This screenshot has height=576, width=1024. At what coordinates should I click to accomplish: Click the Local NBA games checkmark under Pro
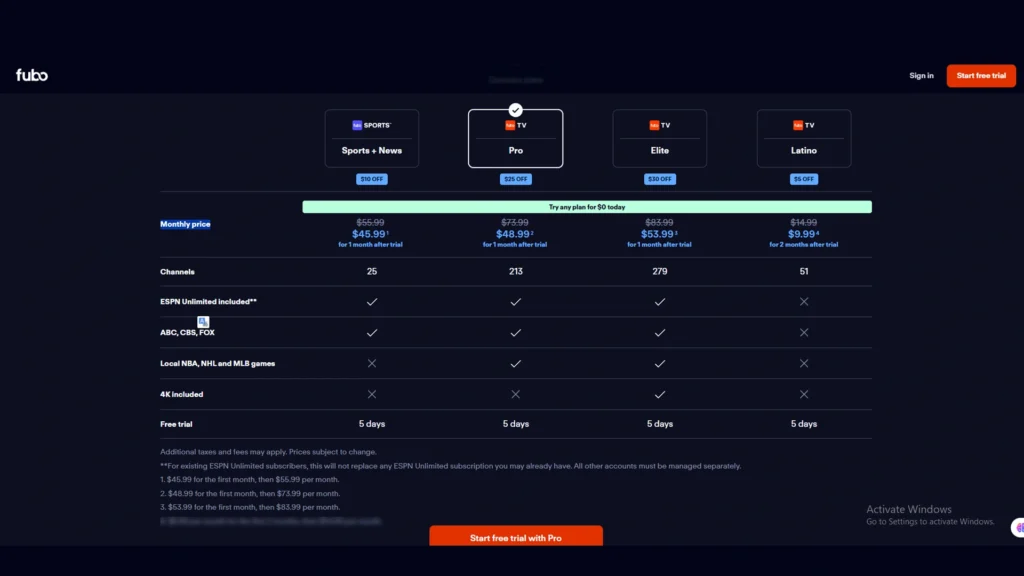(515, 363)
